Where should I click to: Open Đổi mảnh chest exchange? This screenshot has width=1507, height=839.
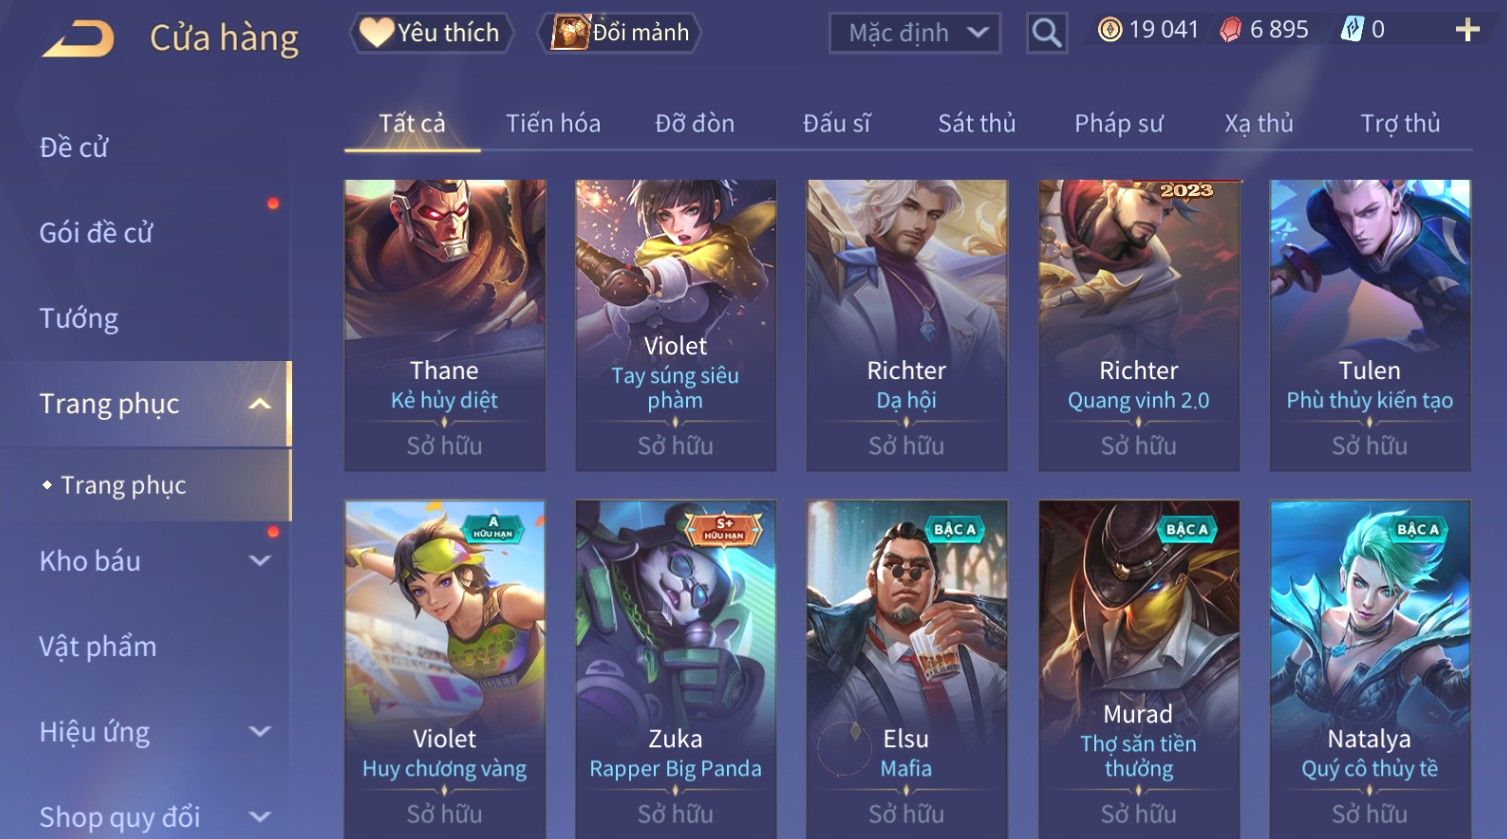[620, 33]
